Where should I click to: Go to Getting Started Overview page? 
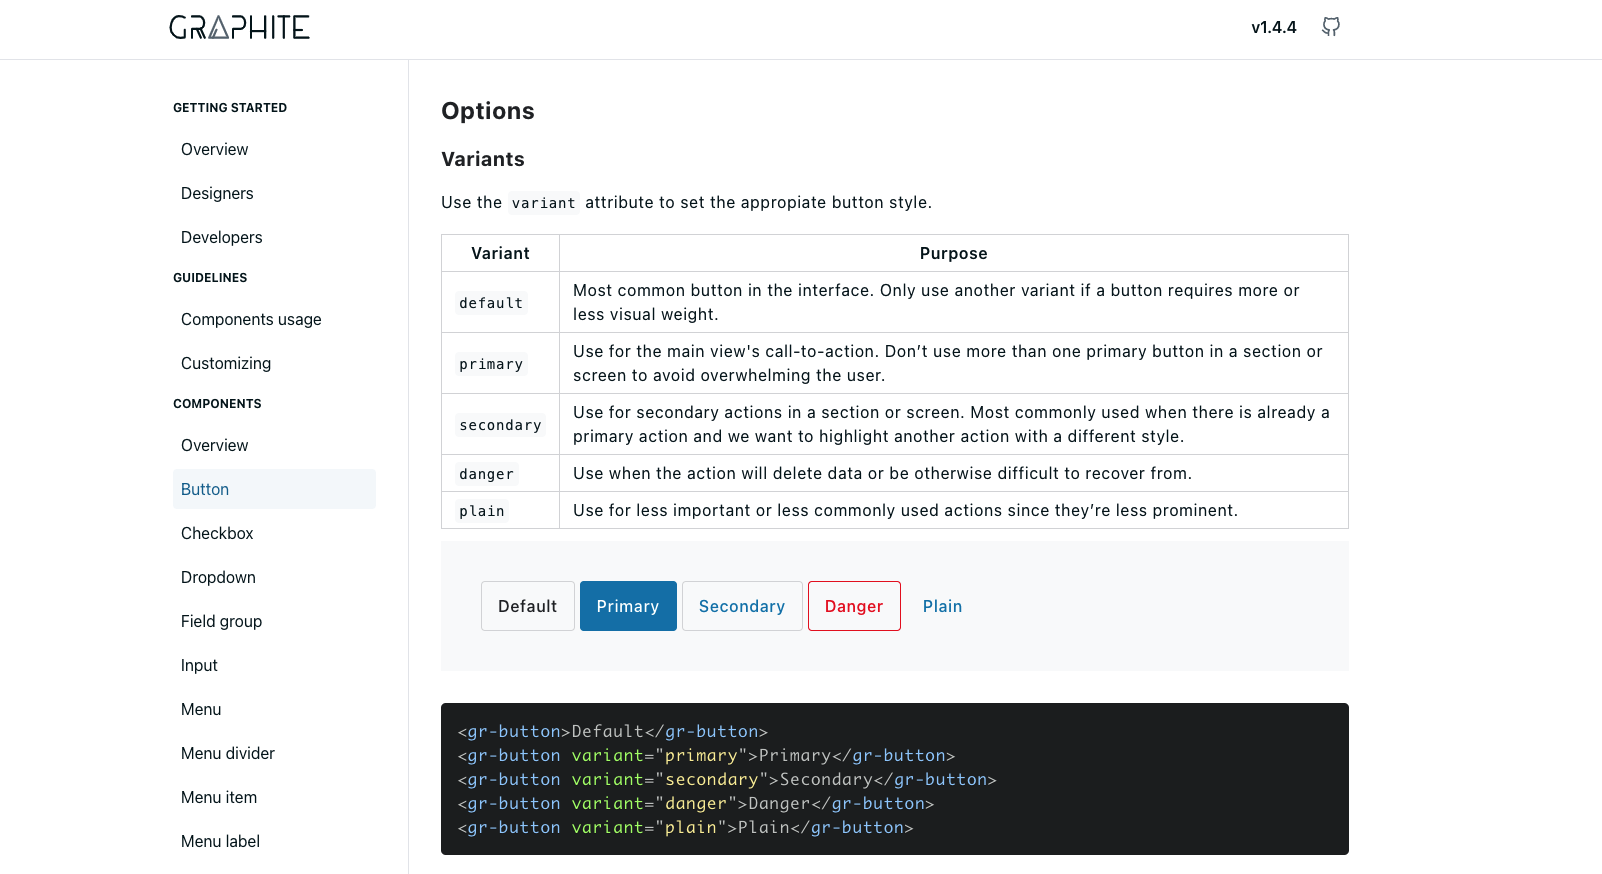coord(274,149)
